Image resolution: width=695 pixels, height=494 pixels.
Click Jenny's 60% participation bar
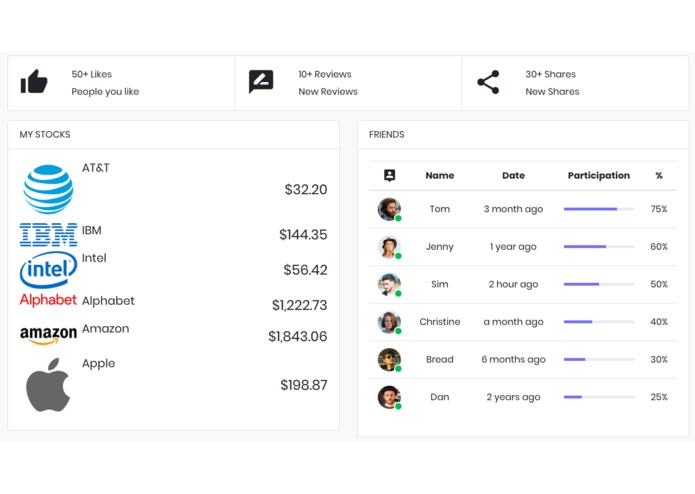[599, 247]
